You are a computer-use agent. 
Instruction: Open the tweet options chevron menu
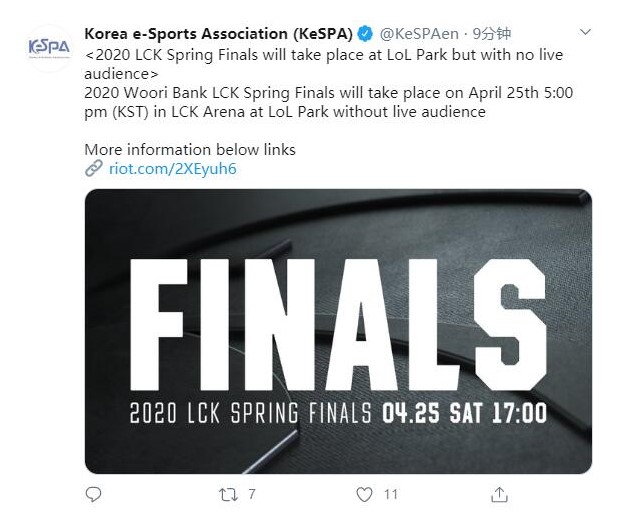(x=585, y=33)
